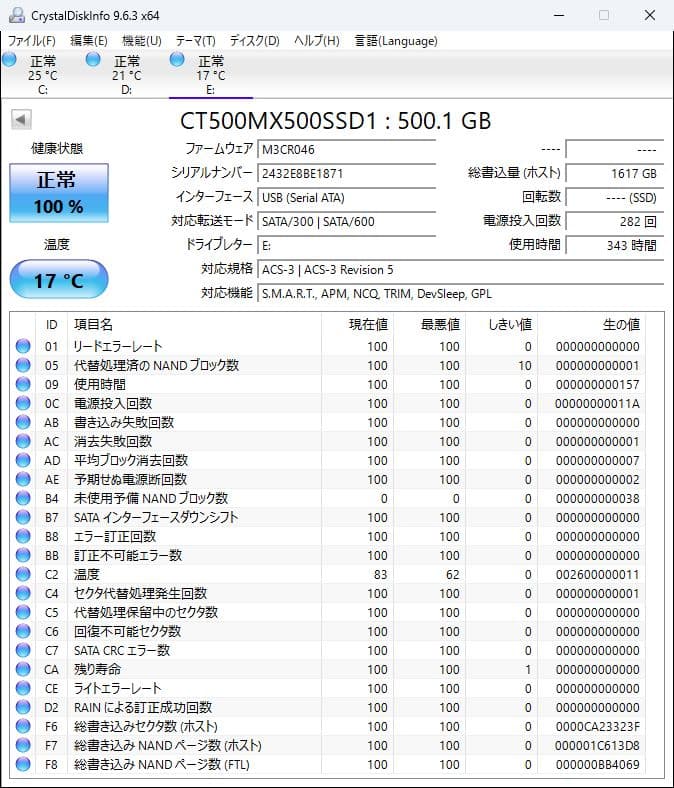
Task: Open the ディスク(D) menu
Action: [254, 41]
